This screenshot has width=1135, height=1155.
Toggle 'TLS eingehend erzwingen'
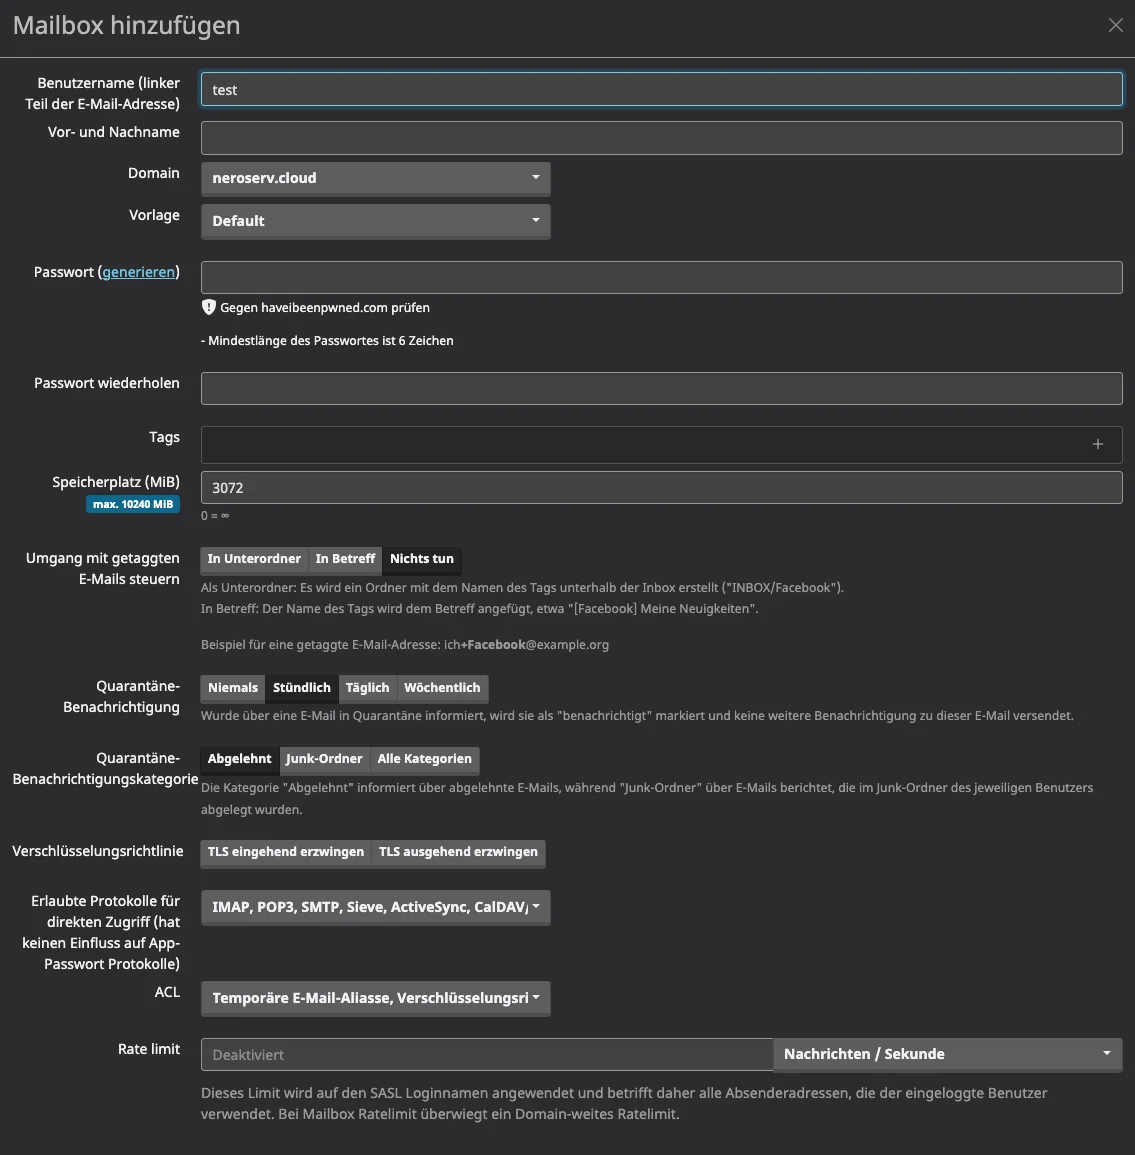[x=286, y=852]
